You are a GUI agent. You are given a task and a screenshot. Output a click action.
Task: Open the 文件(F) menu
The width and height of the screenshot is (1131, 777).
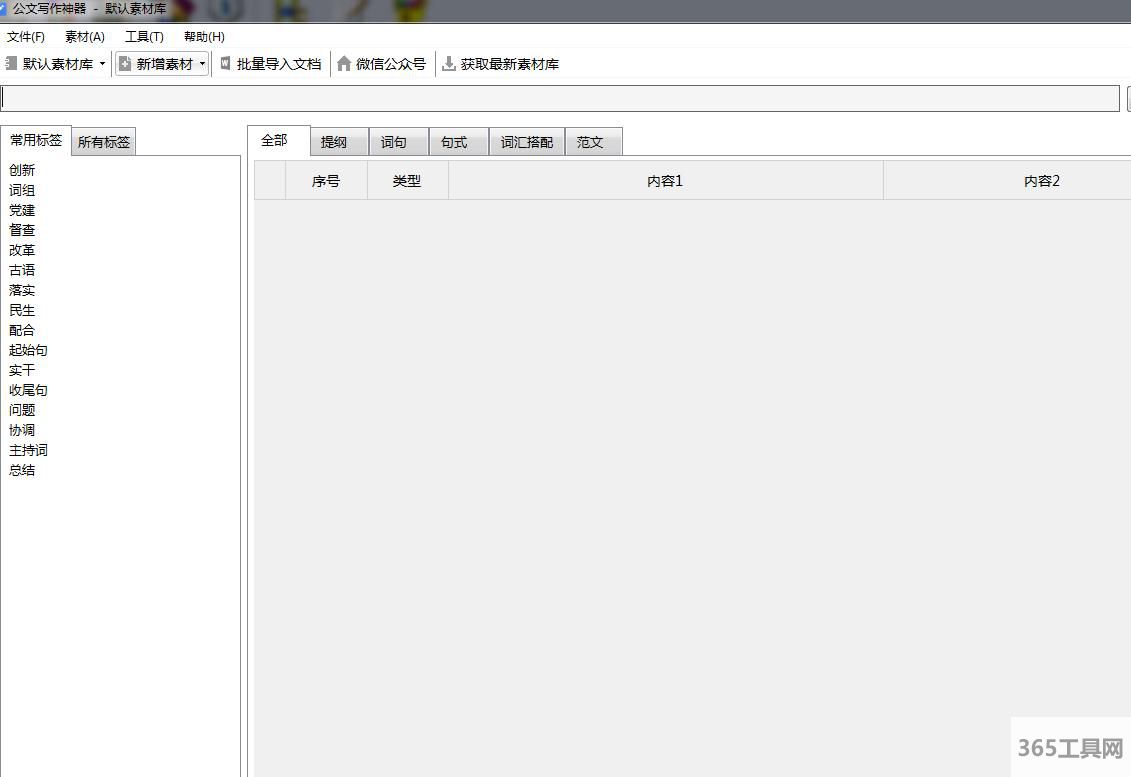(x=25, y=37)
